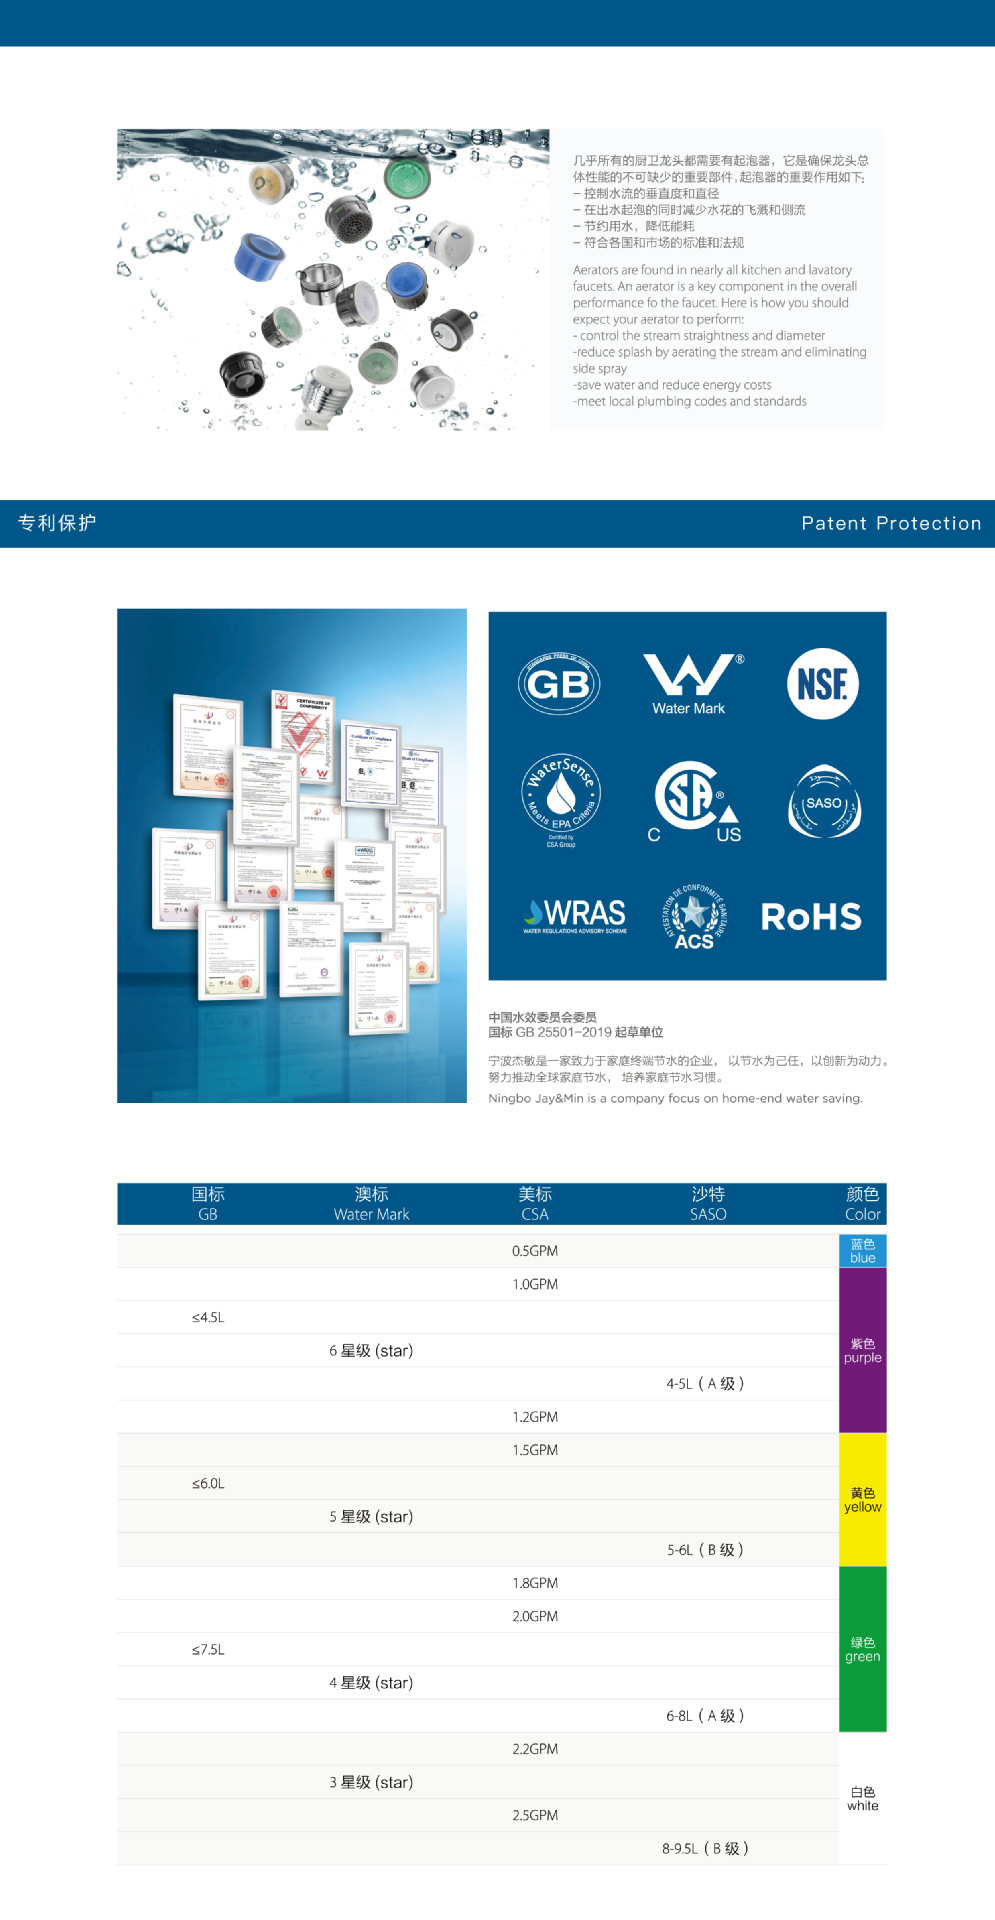This screenshot has height=1920, width=995.
Task: Click the 6-8L (A 级) cell
Action: click(x=706, y=1716)
